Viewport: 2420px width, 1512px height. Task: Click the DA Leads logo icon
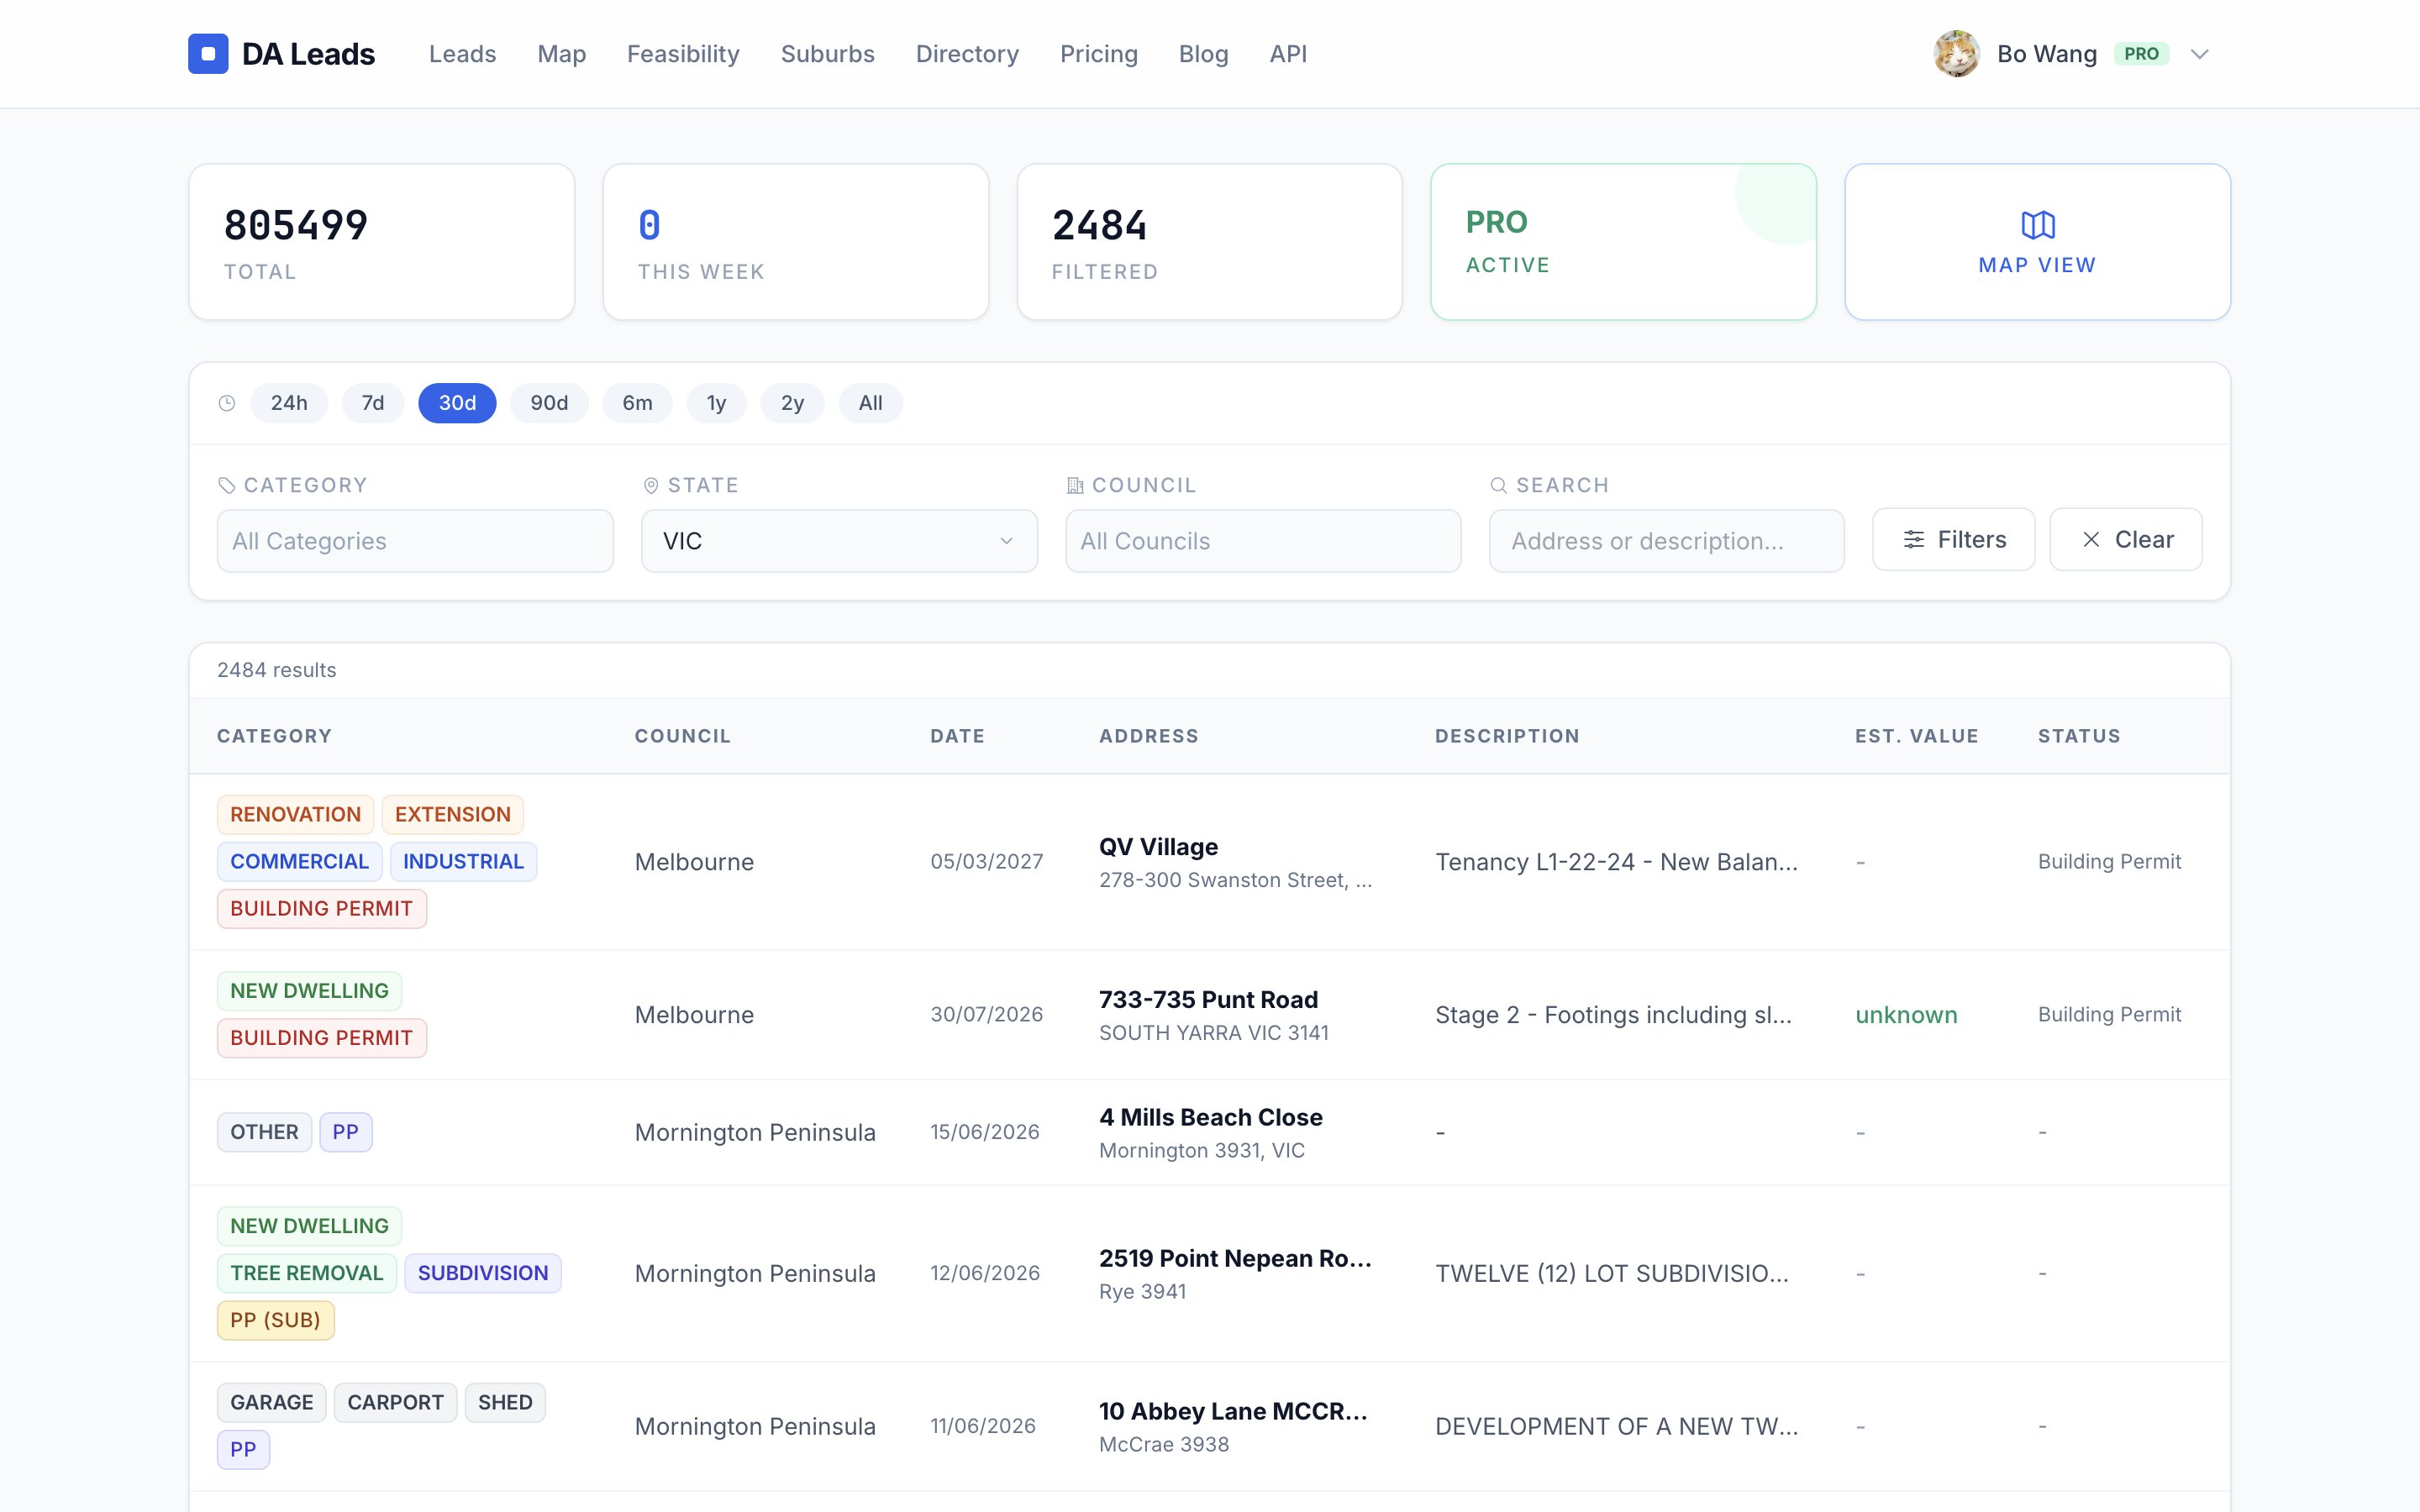click(x=208, y=54)
